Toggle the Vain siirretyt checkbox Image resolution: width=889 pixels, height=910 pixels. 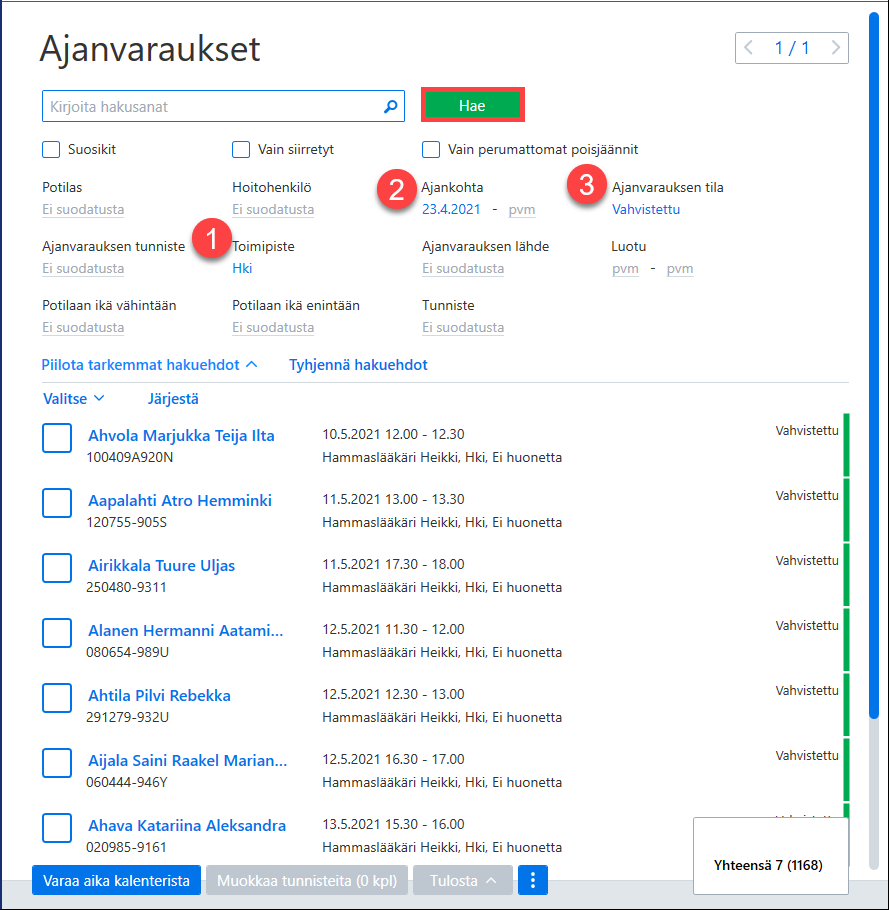(241, 149)
